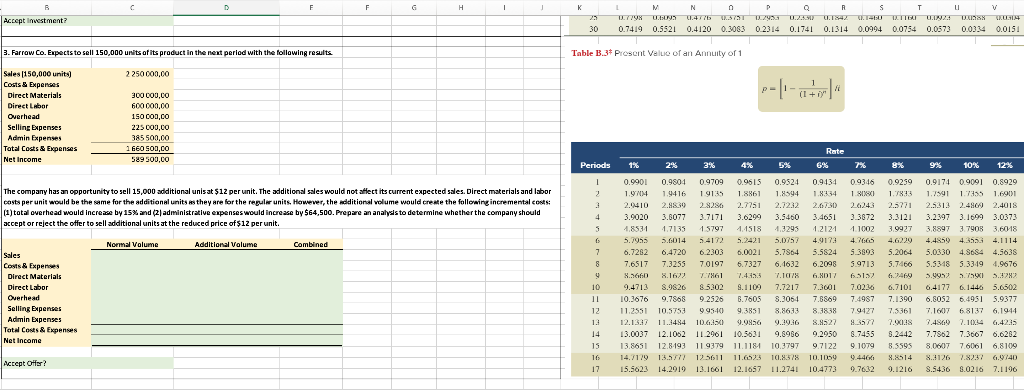The image size is (1024, 390).
Task: Select Sales input cell under Normal Volume
Action: 132,255
